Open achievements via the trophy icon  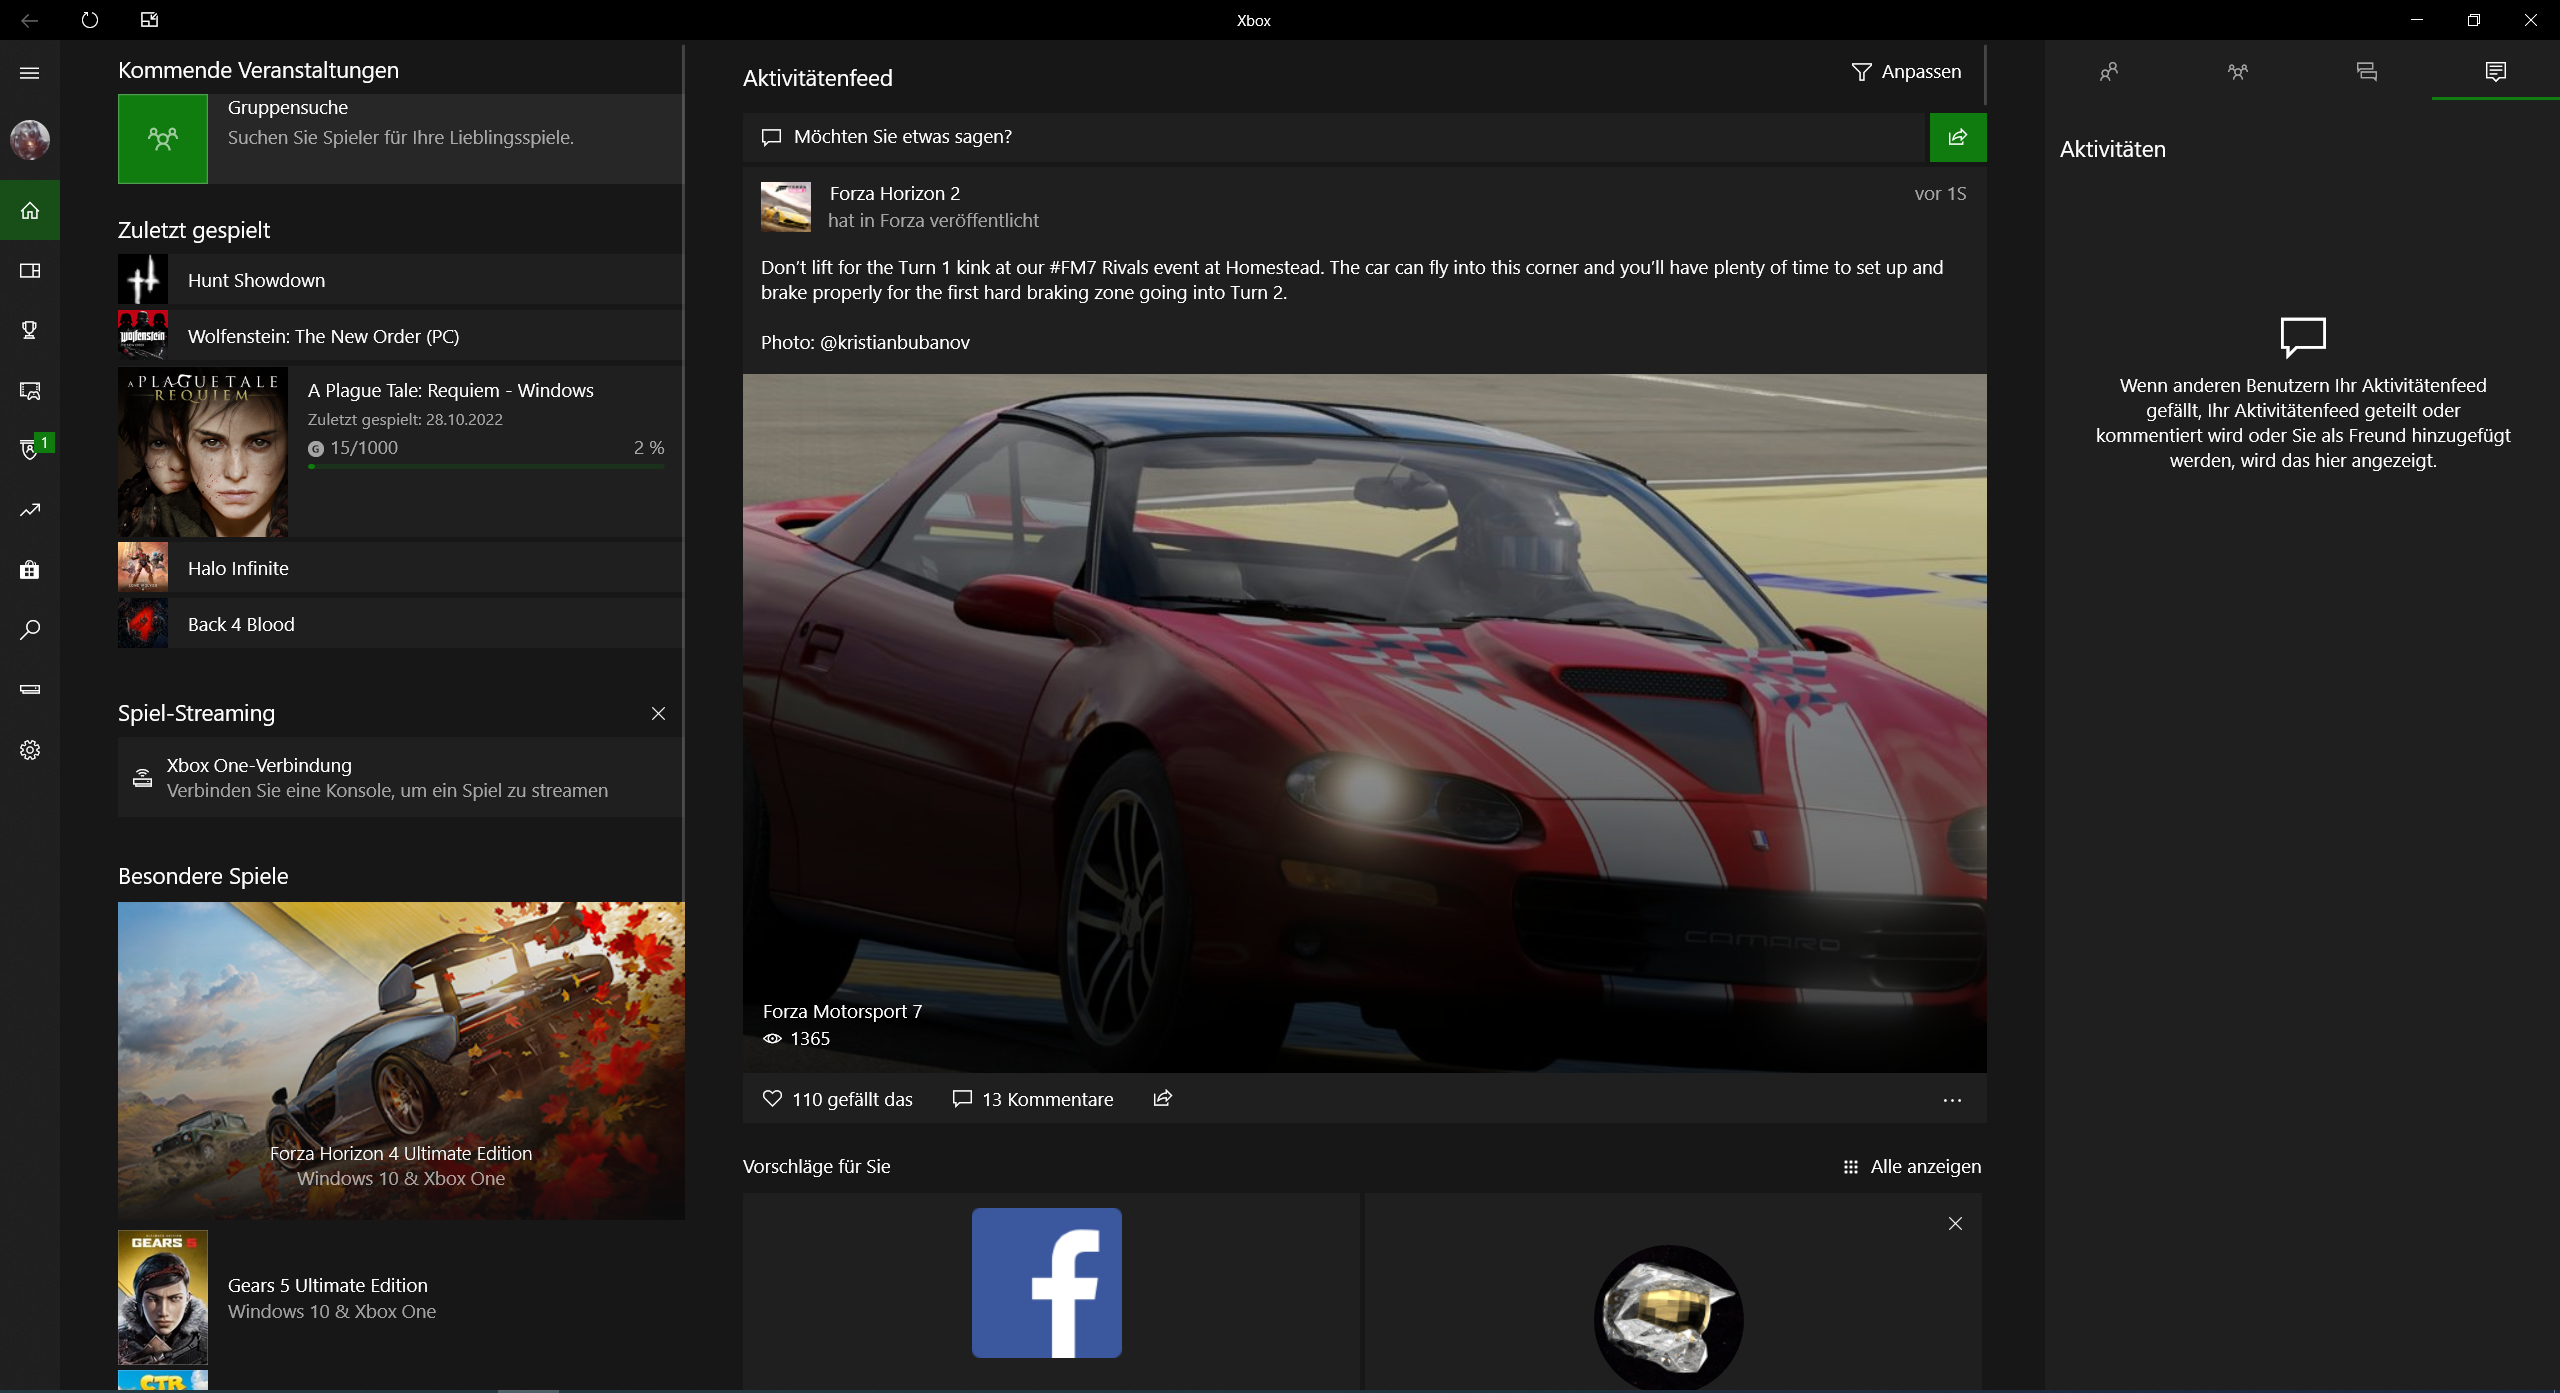click(30, 330)
